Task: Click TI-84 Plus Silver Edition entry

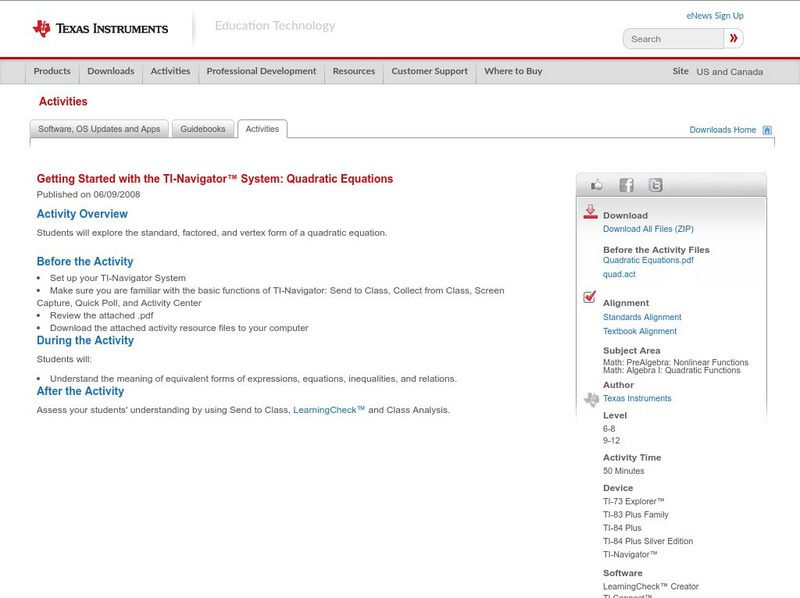Action: pos(648,541)
